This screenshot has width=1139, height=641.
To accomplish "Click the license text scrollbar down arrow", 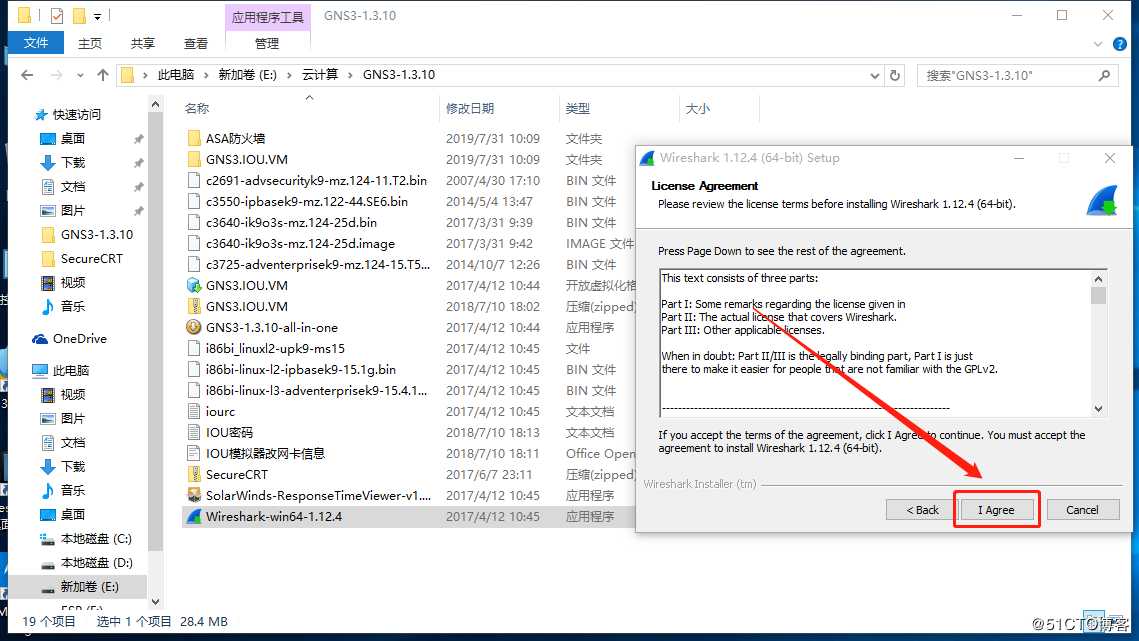I will [1098, 409].
